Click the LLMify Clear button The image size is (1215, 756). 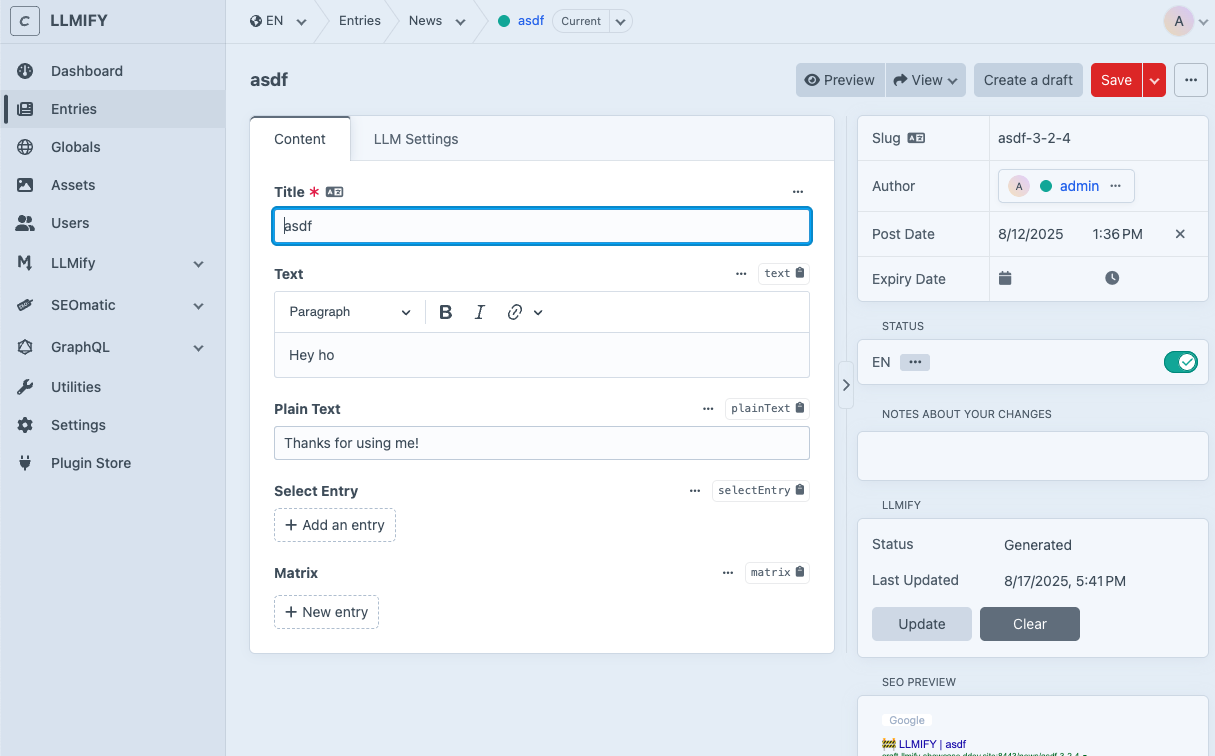(x=1030, y=624)
